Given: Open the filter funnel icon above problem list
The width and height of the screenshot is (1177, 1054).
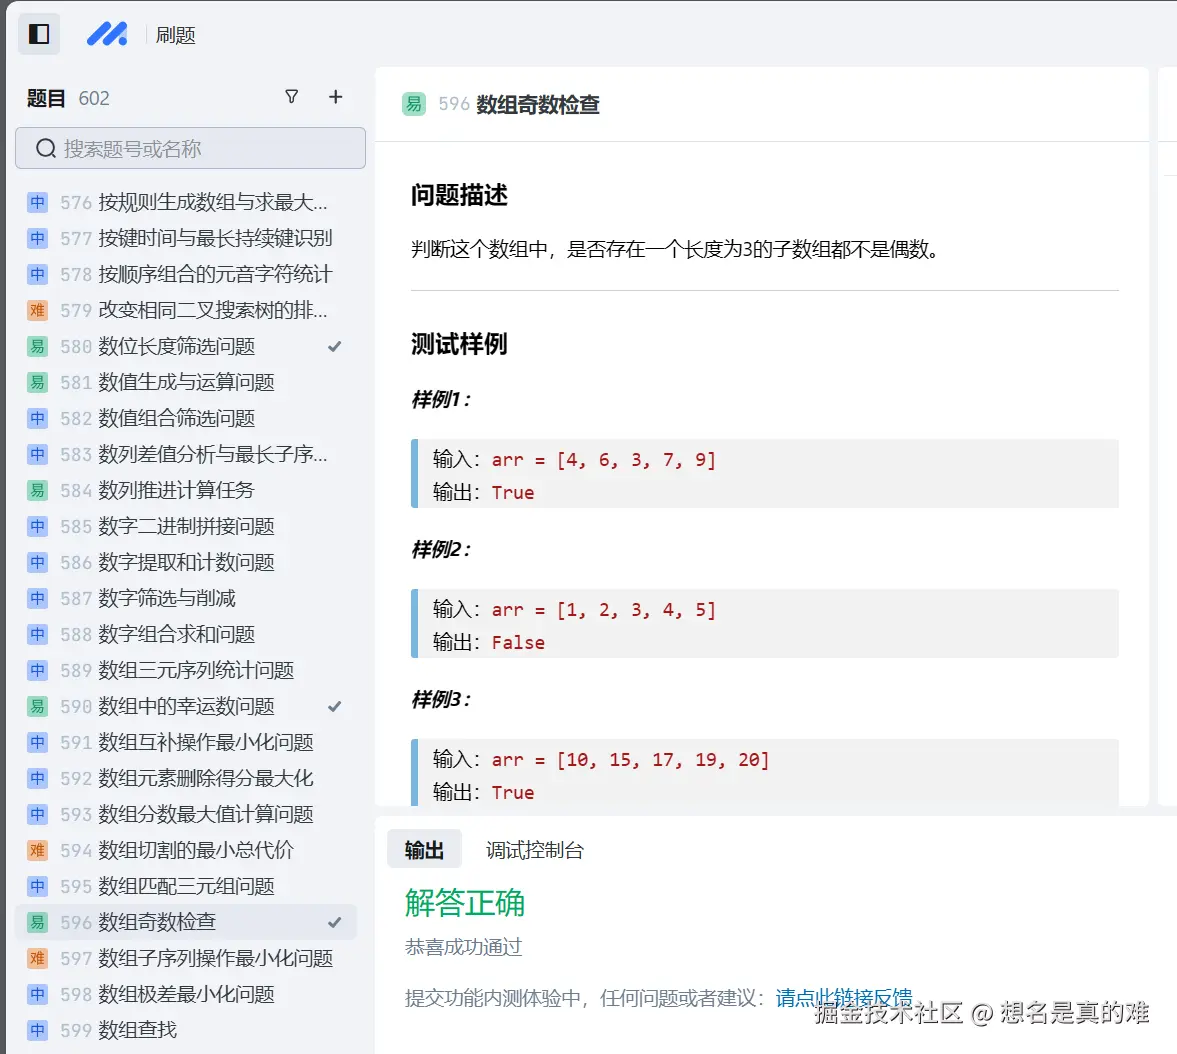Looking at the screenshot, I should coord(291,97).
